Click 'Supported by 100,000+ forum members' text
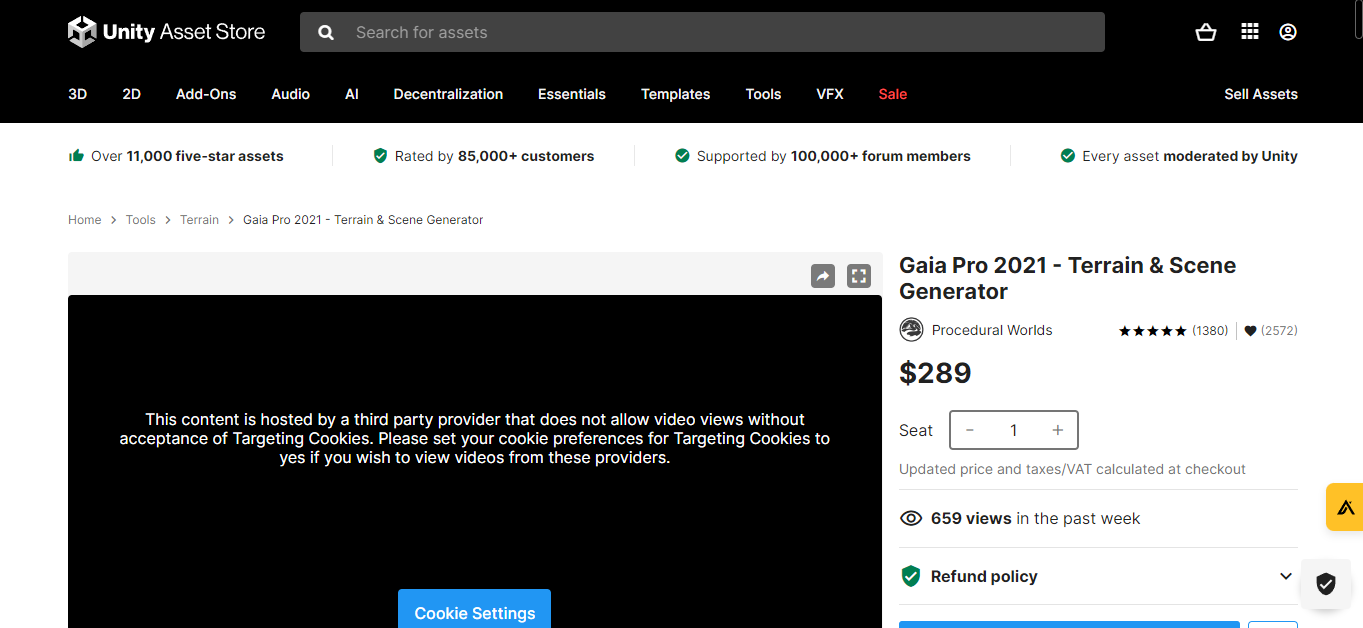Screen dimensions: 1363x628 tap(834, 156)
